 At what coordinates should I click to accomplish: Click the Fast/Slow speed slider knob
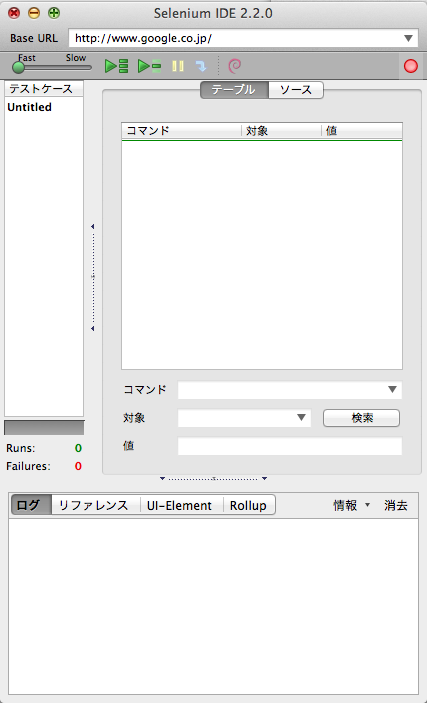[18, 68]
